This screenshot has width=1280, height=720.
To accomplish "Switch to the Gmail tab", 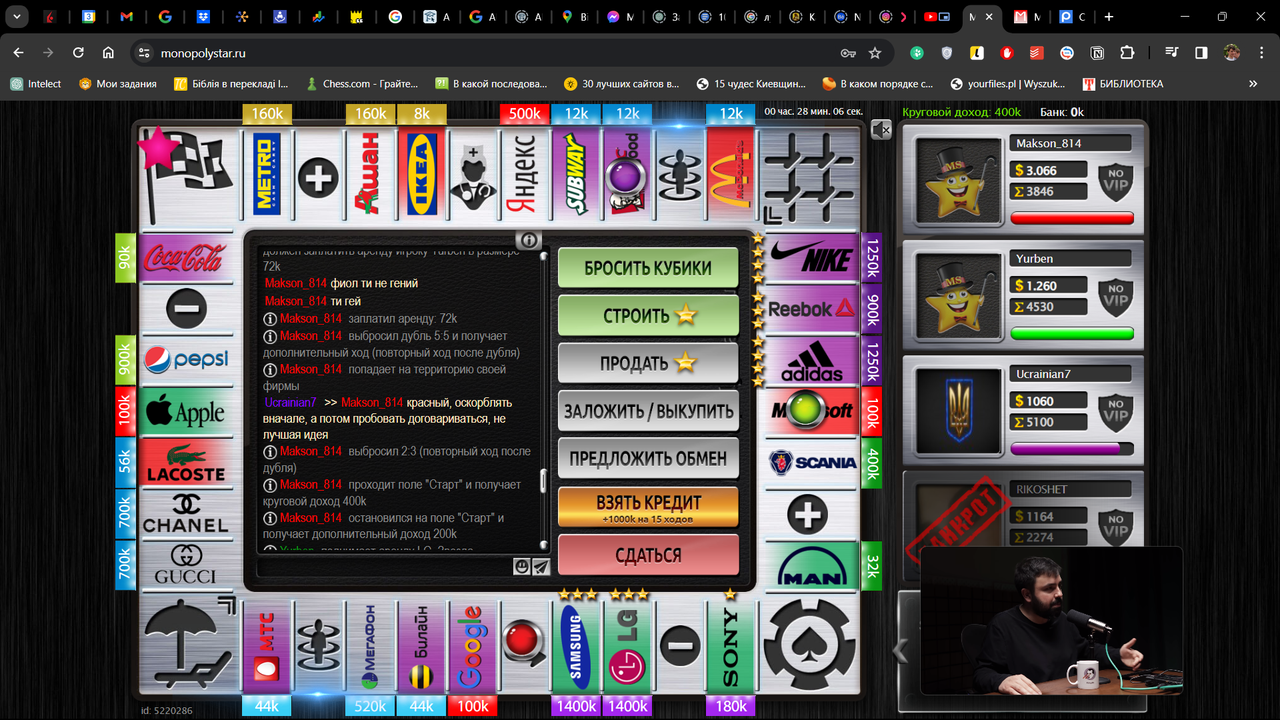I will click(126, 17).
